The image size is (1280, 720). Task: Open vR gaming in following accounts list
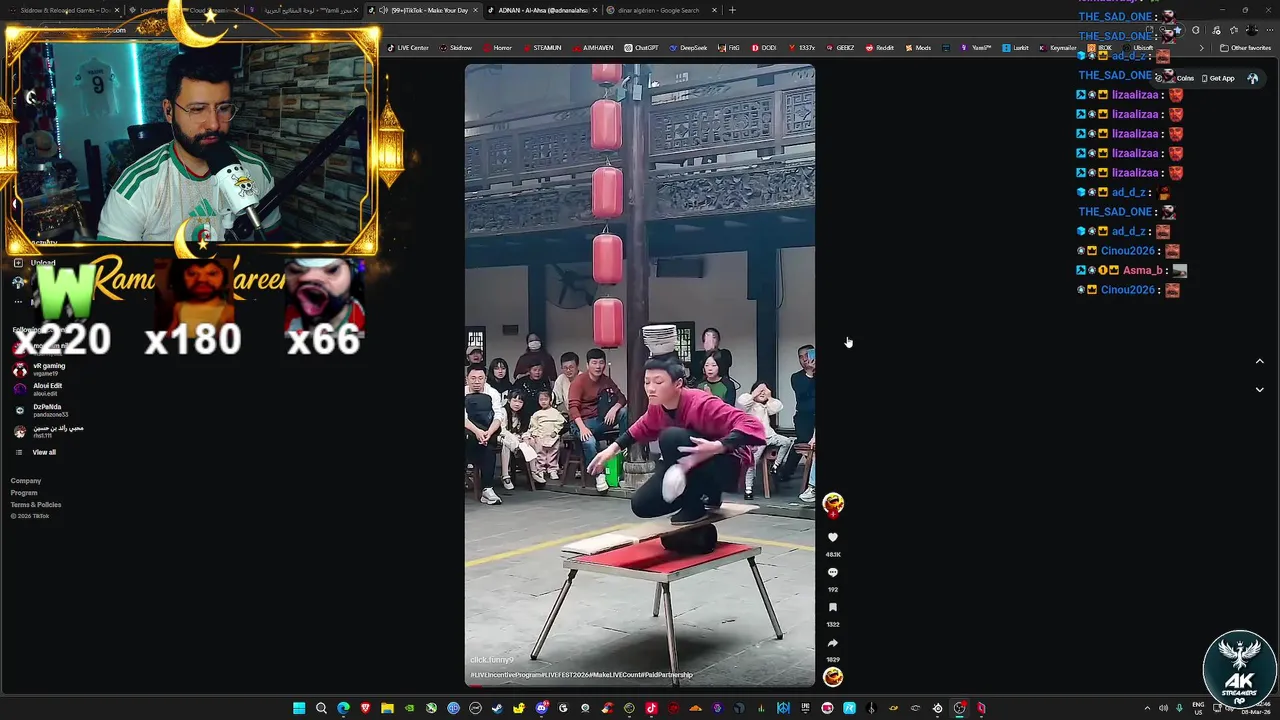click(x=48, y=369)
